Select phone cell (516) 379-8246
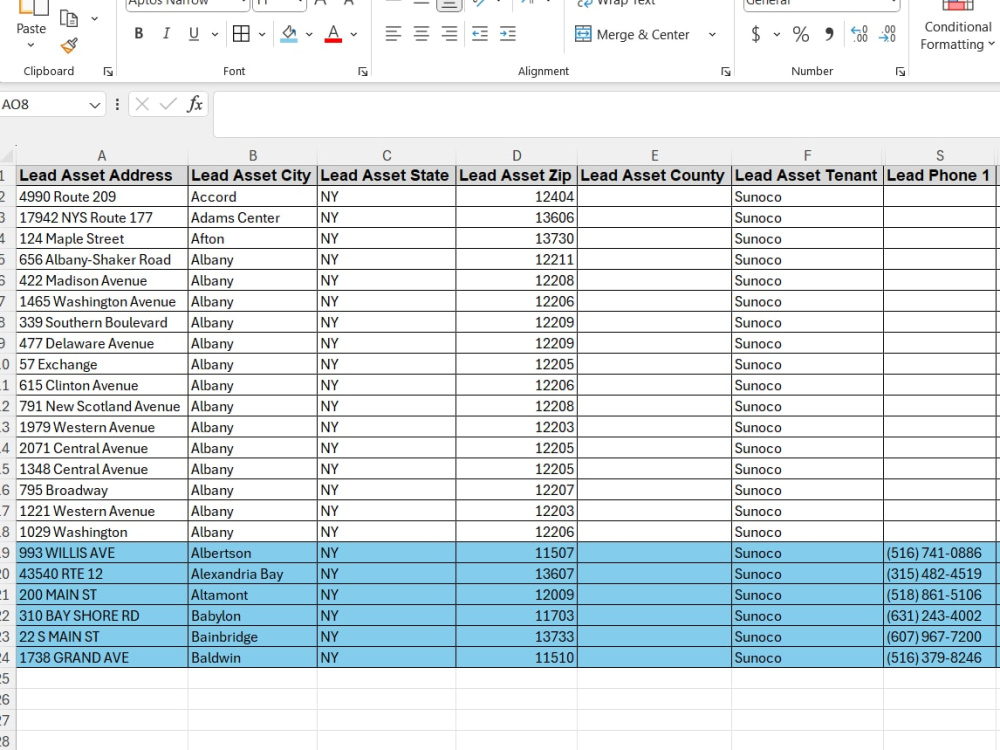 (x=939, y=658)
